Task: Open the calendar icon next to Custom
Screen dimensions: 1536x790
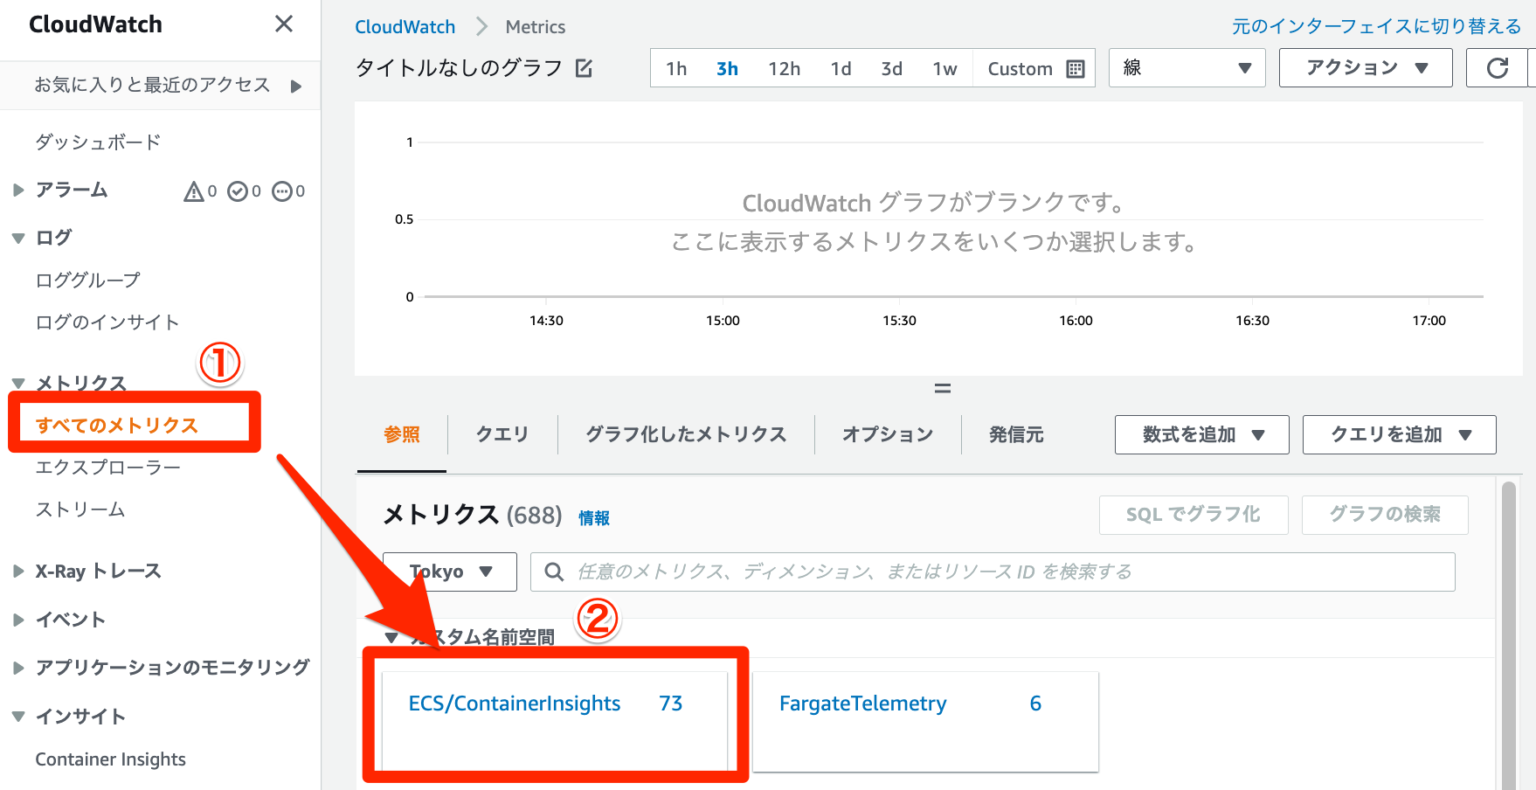Action: click(x=1077, y=68)
